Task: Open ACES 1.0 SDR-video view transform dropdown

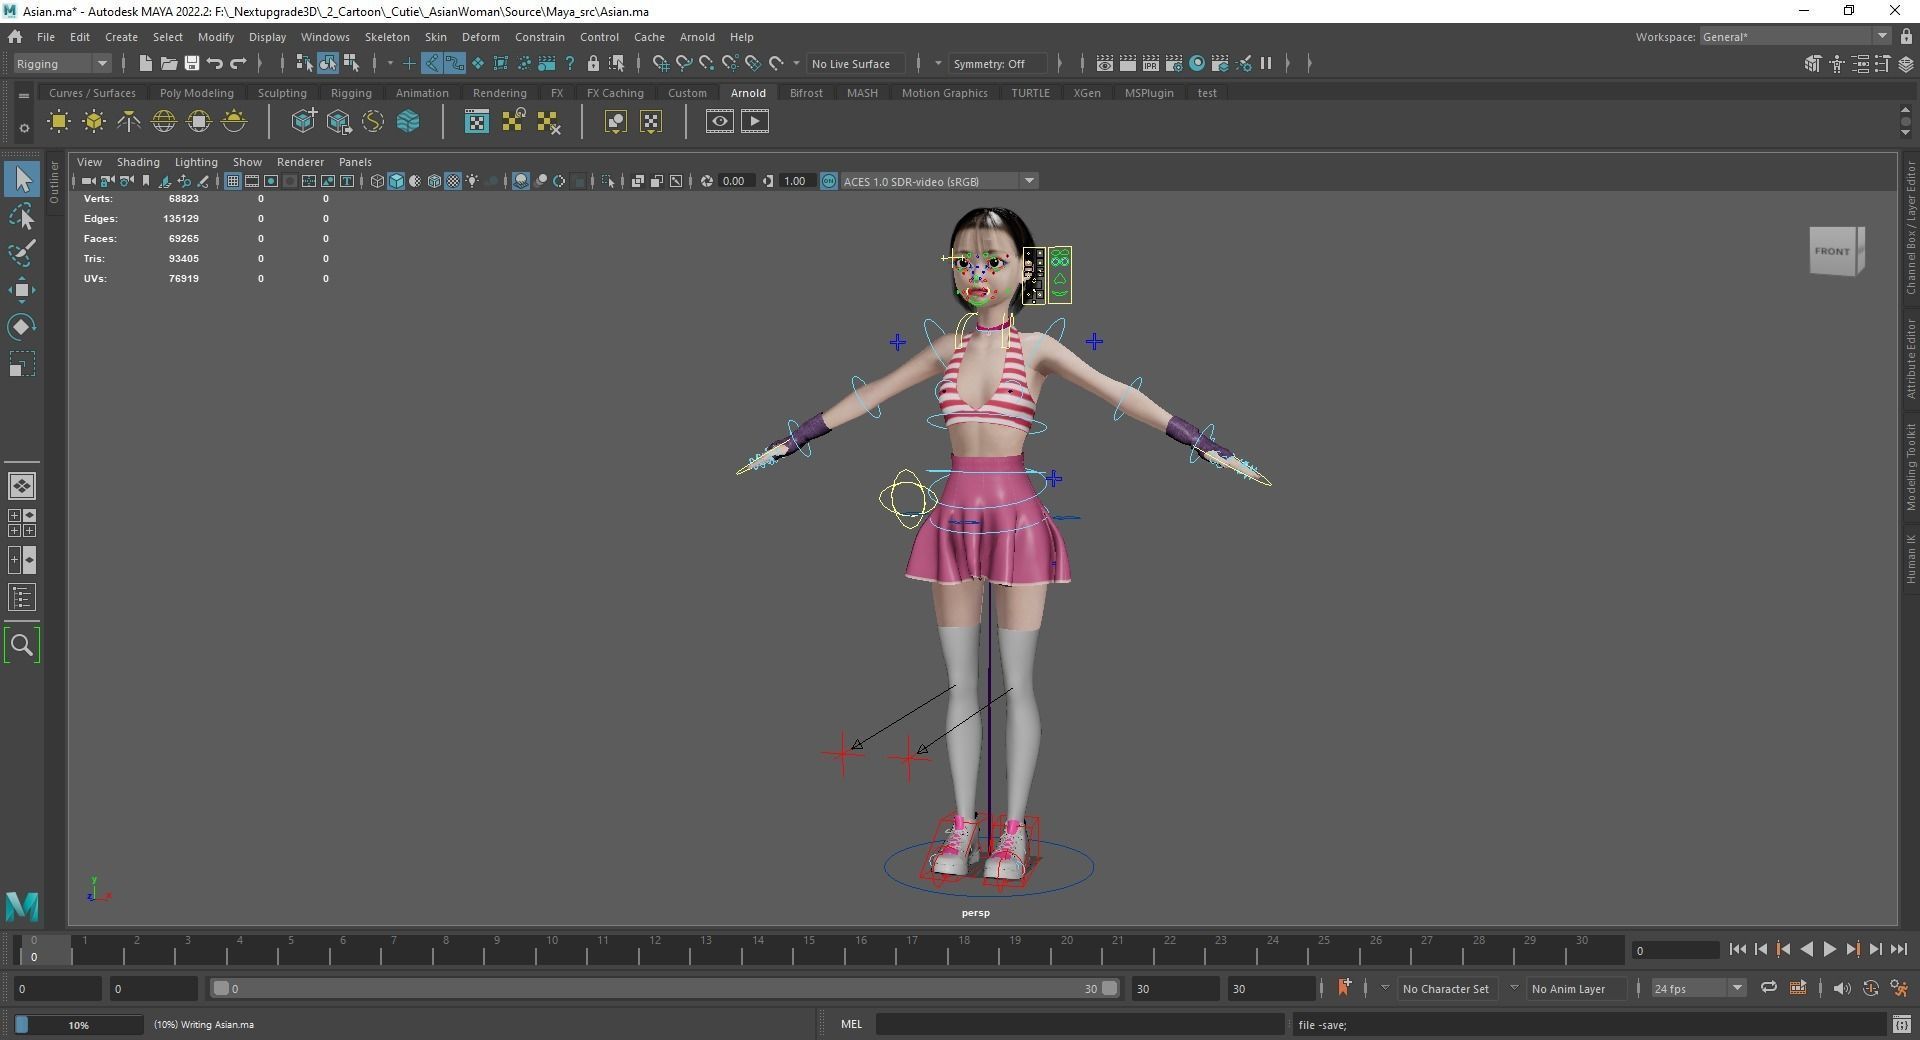Action: tap(939, 181)
